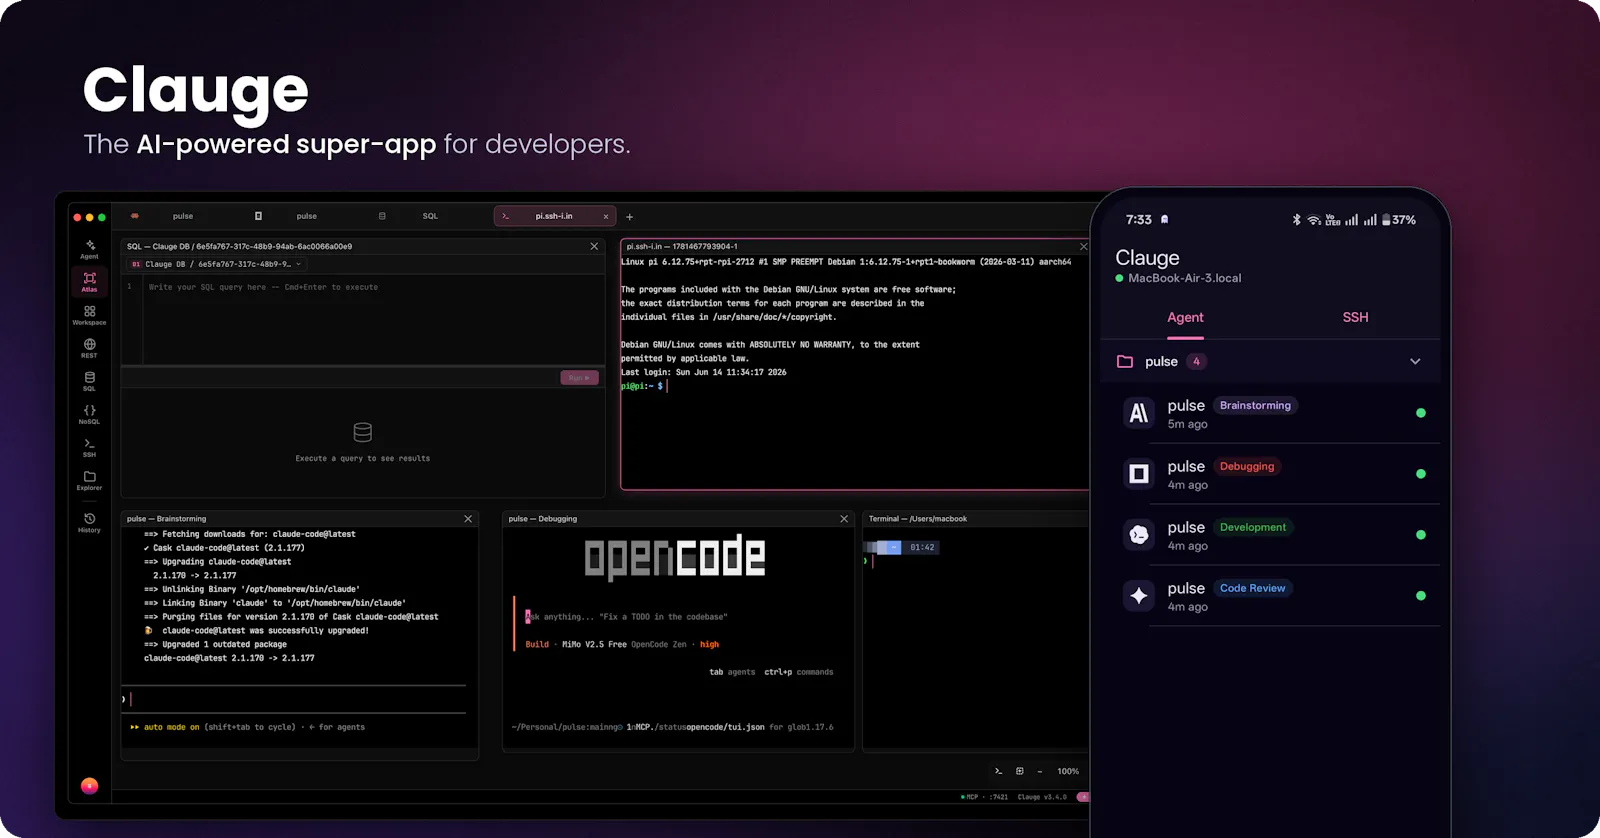Click the sparkle icon of Code Review session
The image size is (1600, 838).
1139,596
